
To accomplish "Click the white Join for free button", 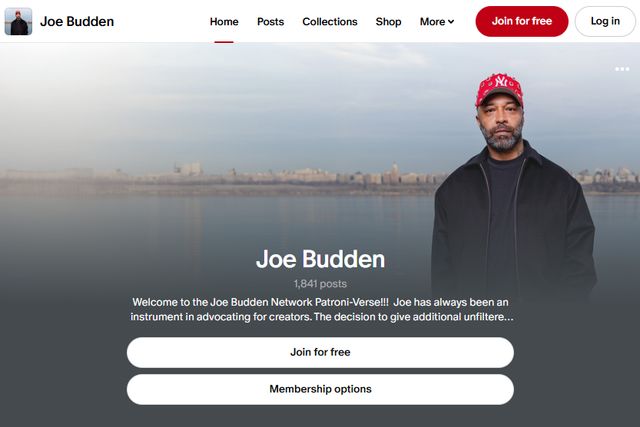I will tap(320, 352).
